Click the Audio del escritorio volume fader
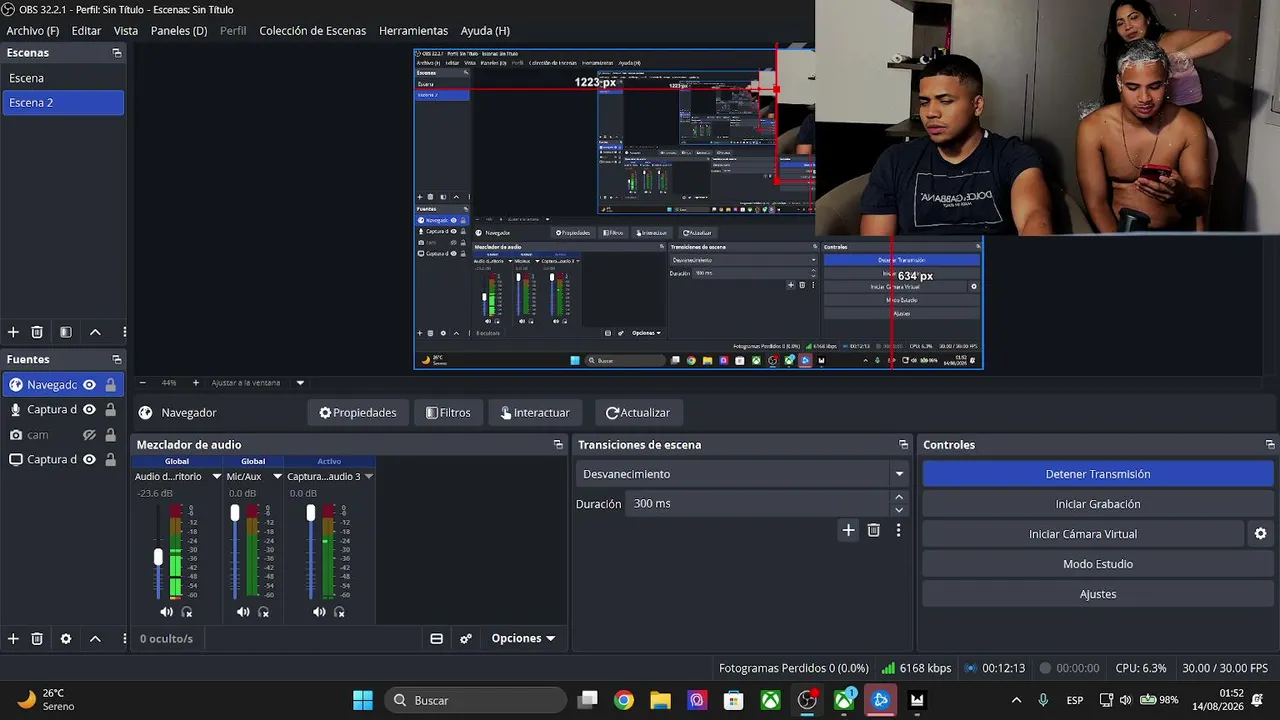 click(x=158, y=556)
